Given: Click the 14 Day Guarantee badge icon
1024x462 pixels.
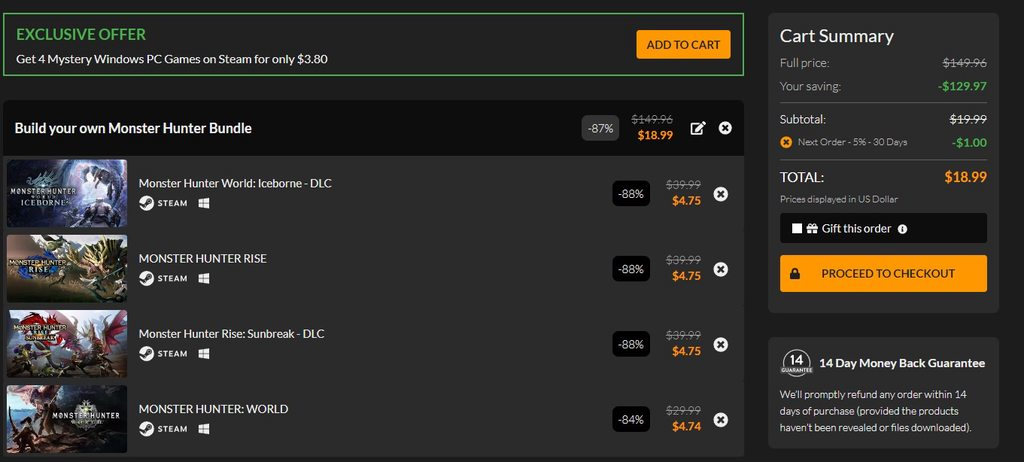Looking at the screenshot, I should coord(796,362).
